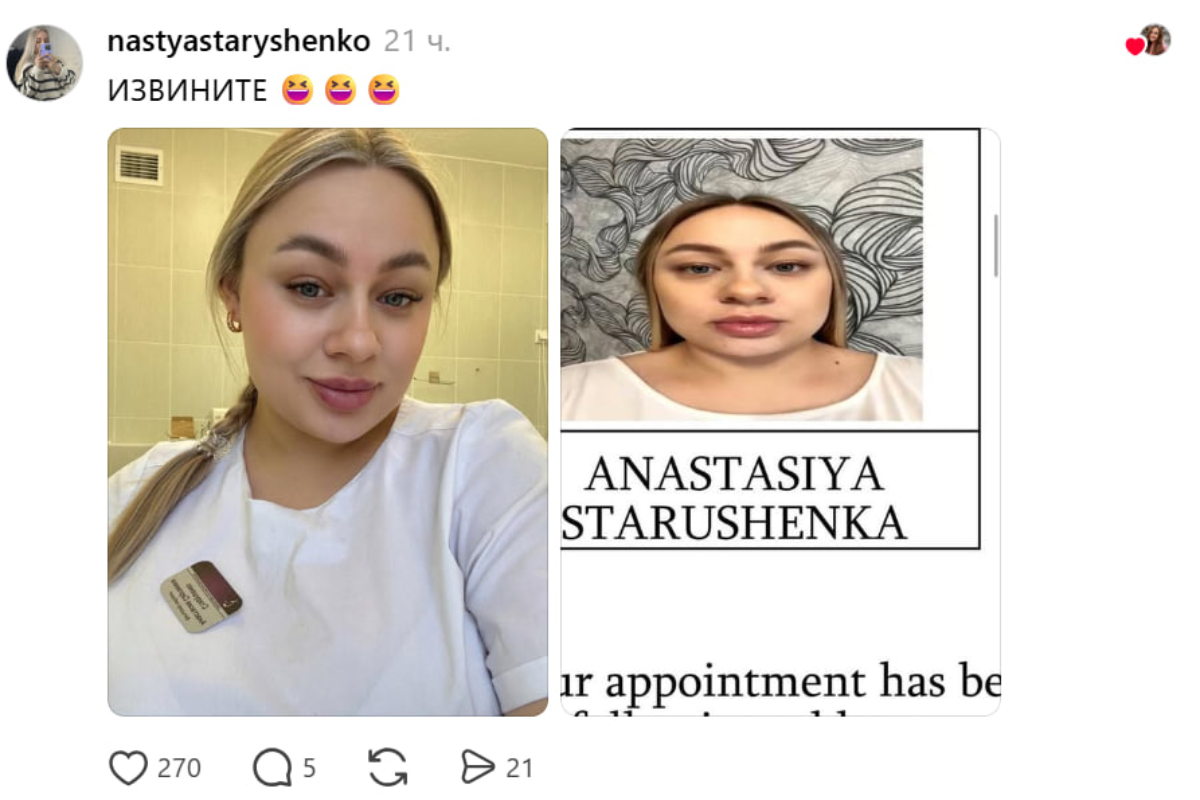Open the nastyastaryshenko profile link
Viewport: 1200px width, 800px height.
[x=238, y=41]
